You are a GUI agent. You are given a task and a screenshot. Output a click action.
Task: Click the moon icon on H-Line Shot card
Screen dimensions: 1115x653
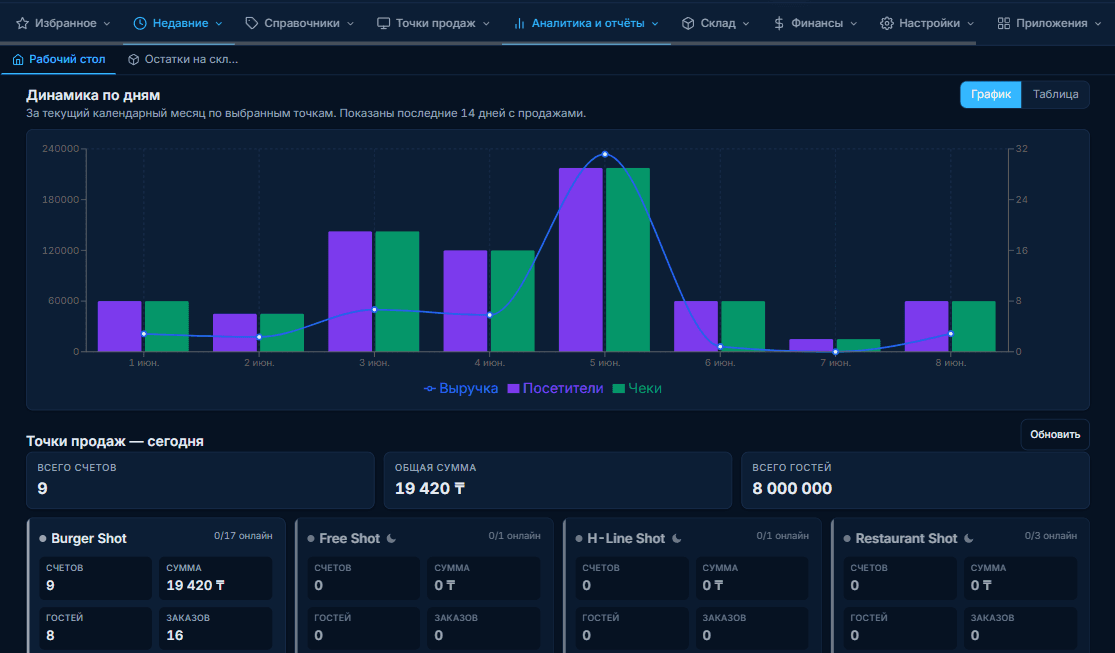(x=677, y=538)
